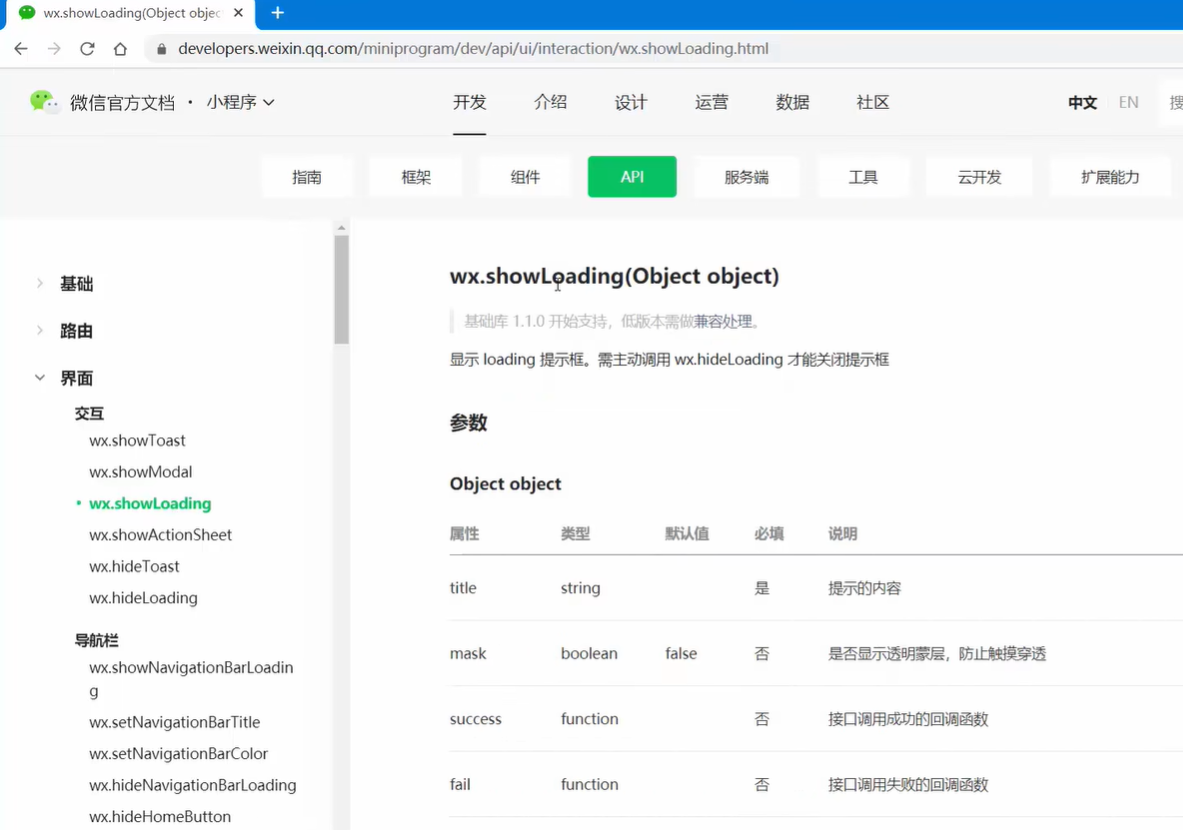Switch language to EN

pos(1129,102)
